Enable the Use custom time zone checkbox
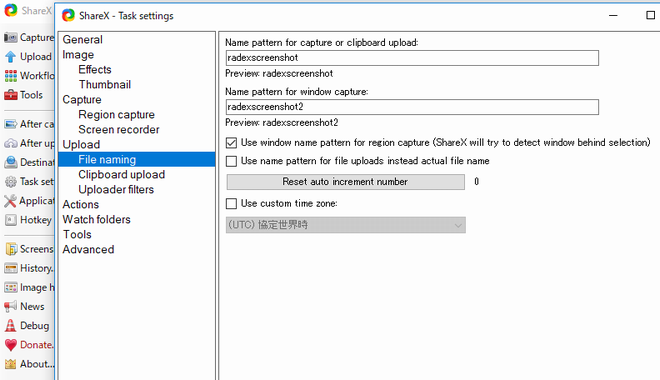Viewport: 660px width, 380px height. point(232,204)
